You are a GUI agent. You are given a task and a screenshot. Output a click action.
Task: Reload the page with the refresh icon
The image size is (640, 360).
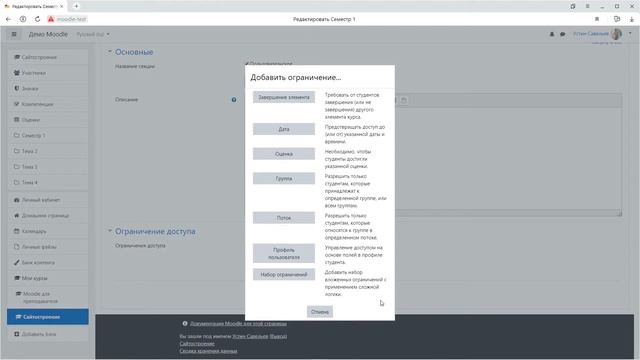pyautogui.click(x=37, y=19)
